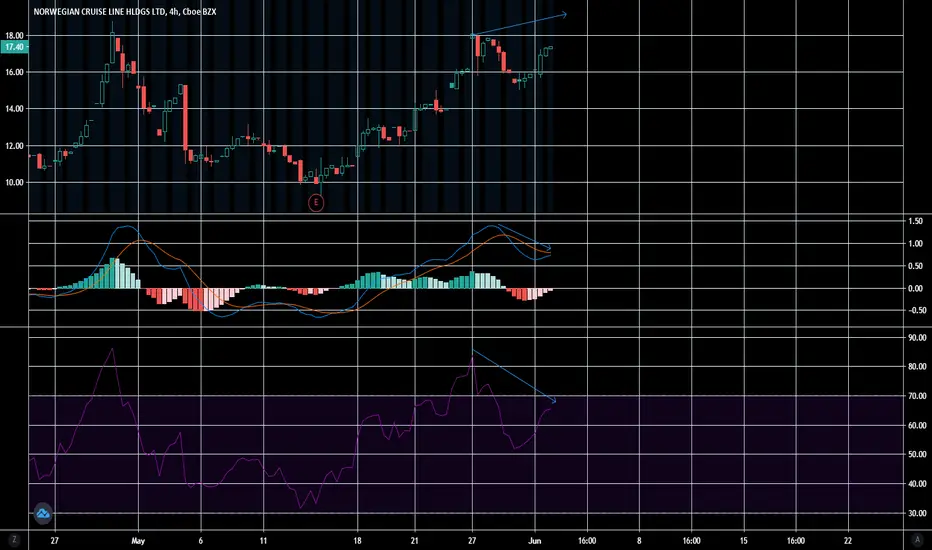
Task: Click the RSI scale value 80.00
Action: [x=917, y=367]
